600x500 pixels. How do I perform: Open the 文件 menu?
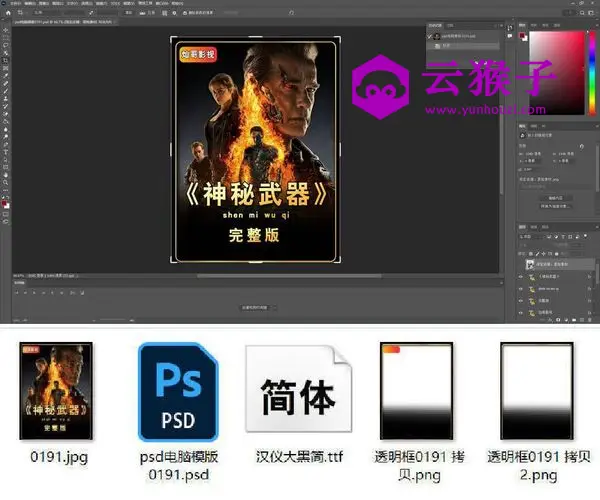coord(15,3)
